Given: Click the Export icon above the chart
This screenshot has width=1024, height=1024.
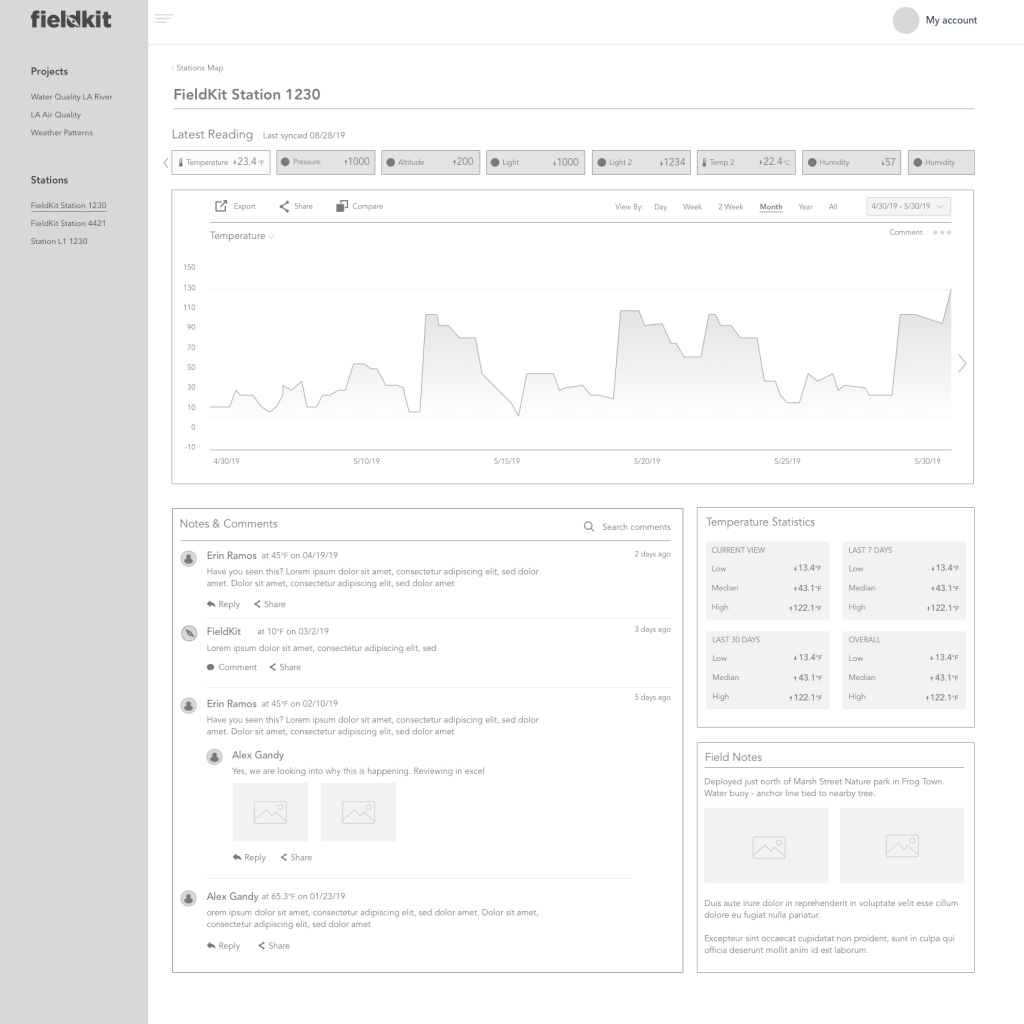Looking at the screenshot, I should (221, 207).
